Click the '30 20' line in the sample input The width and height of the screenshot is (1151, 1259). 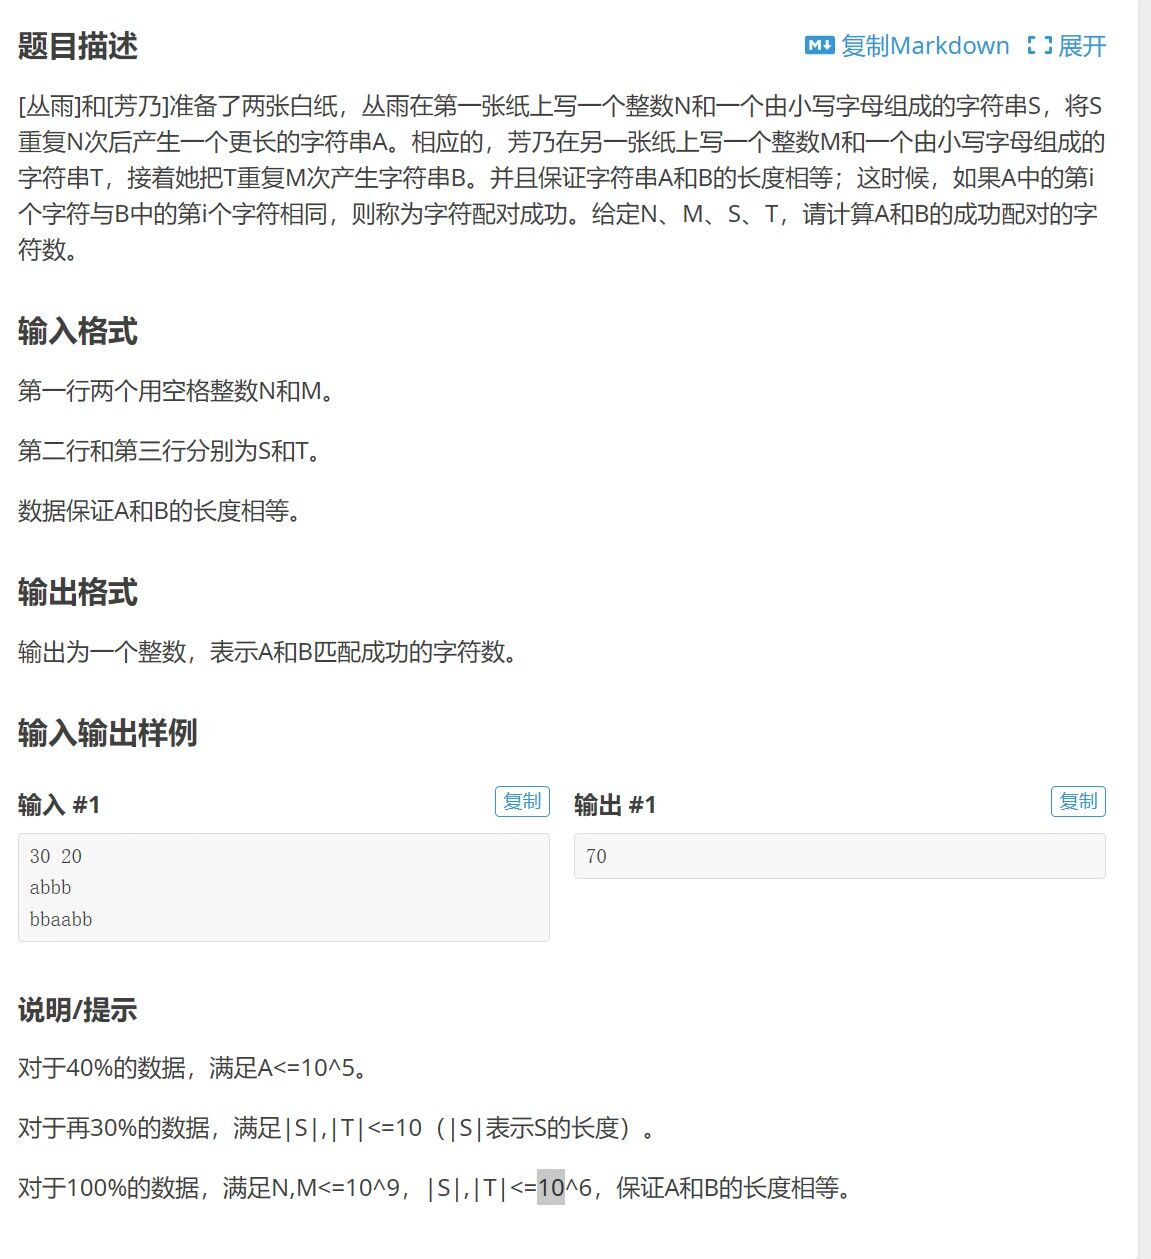coord(56,856)
